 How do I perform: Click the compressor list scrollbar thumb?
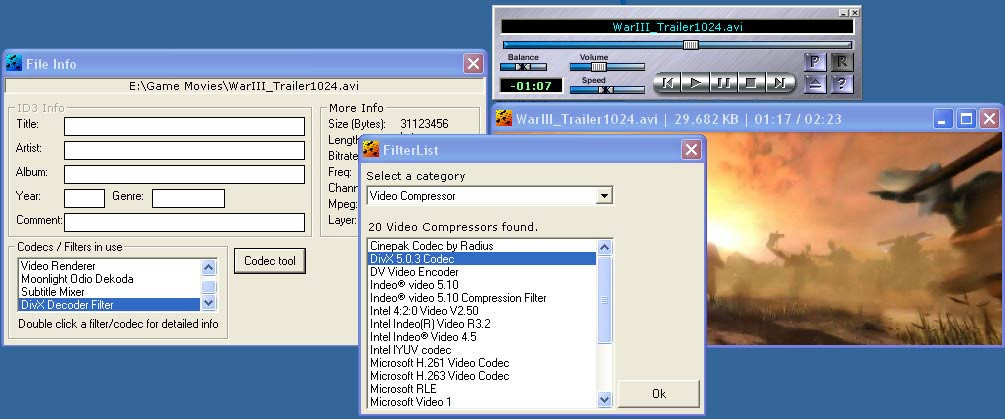coord(604,299)
